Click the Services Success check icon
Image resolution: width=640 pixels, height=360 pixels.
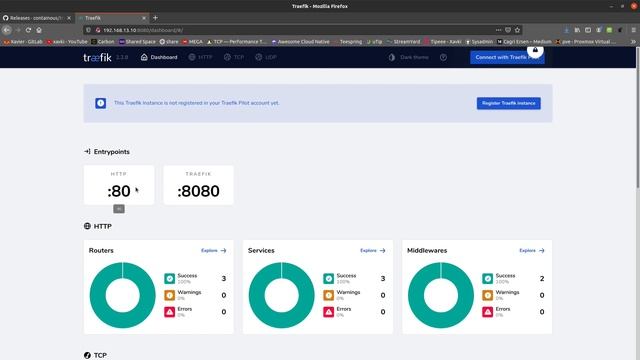point(329,278)
